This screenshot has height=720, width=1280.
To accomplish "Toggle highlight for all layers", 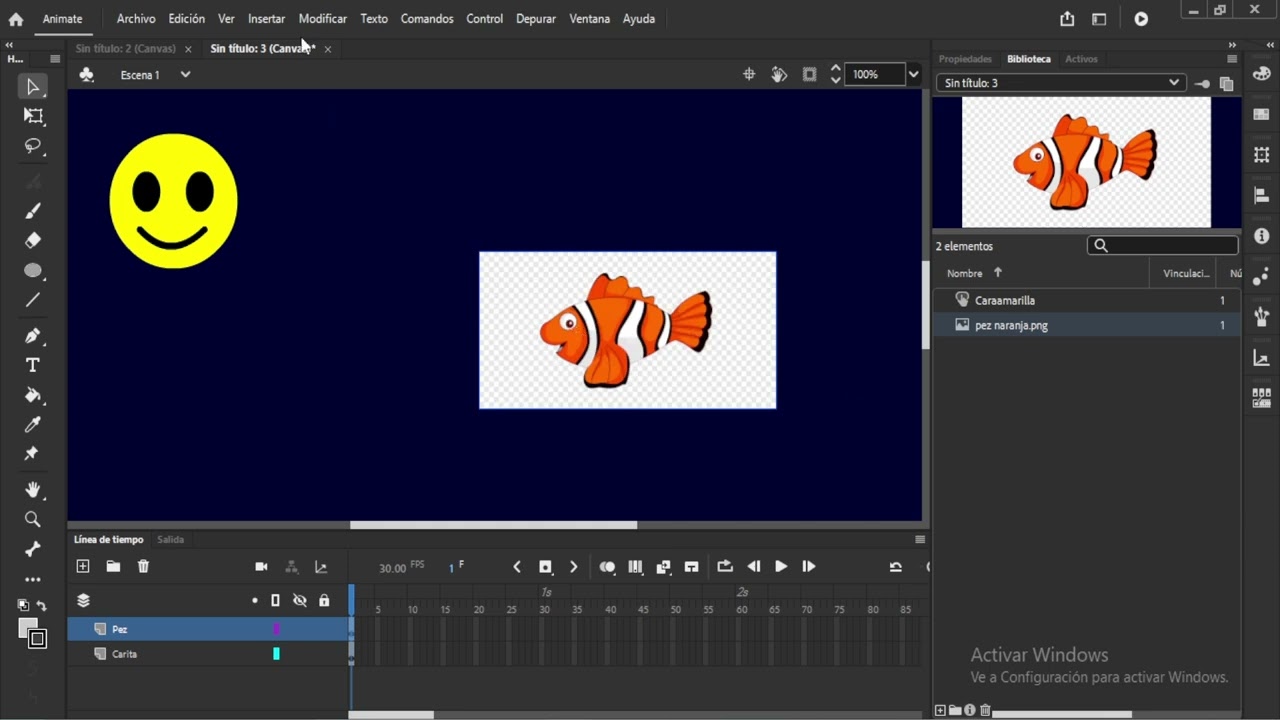I will 255,600.
